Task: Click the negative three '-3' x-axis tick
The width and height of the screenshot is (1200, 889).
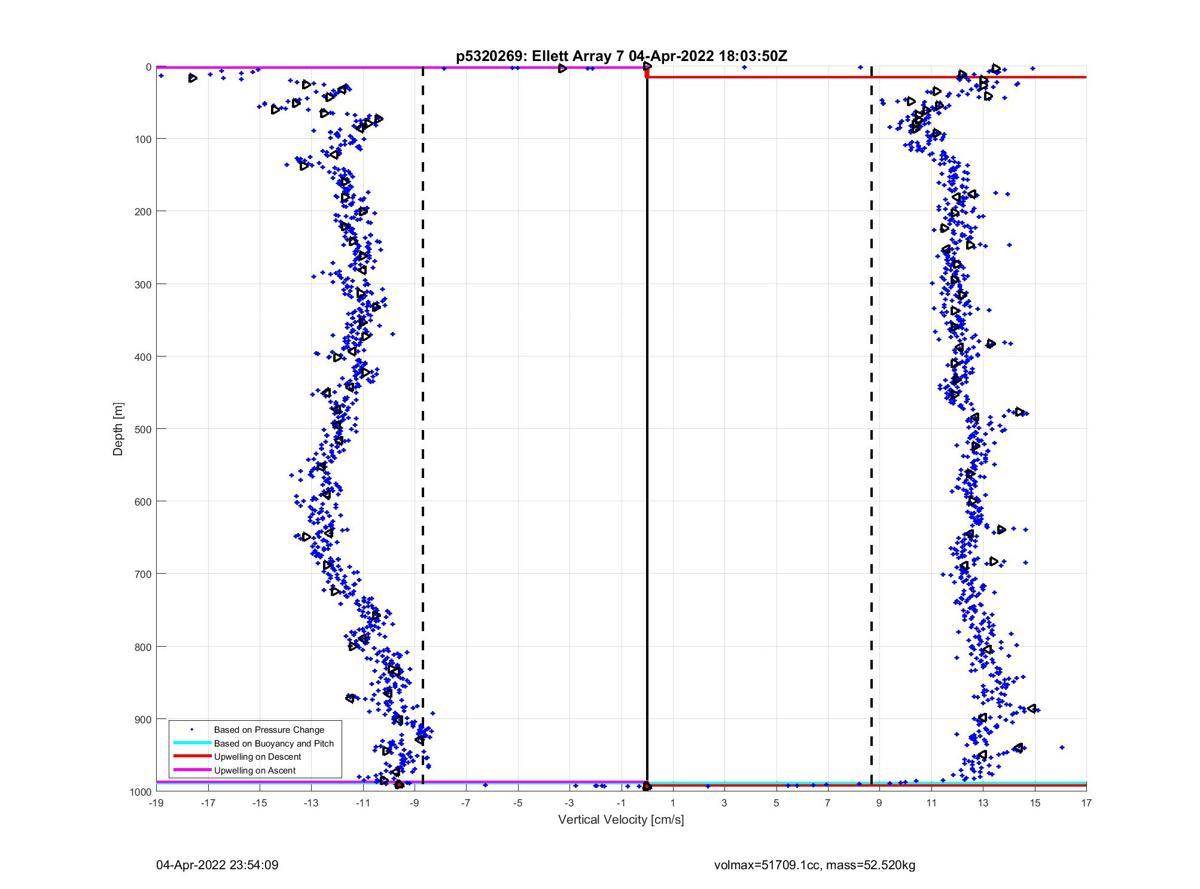Action: [x=569, y=802]
